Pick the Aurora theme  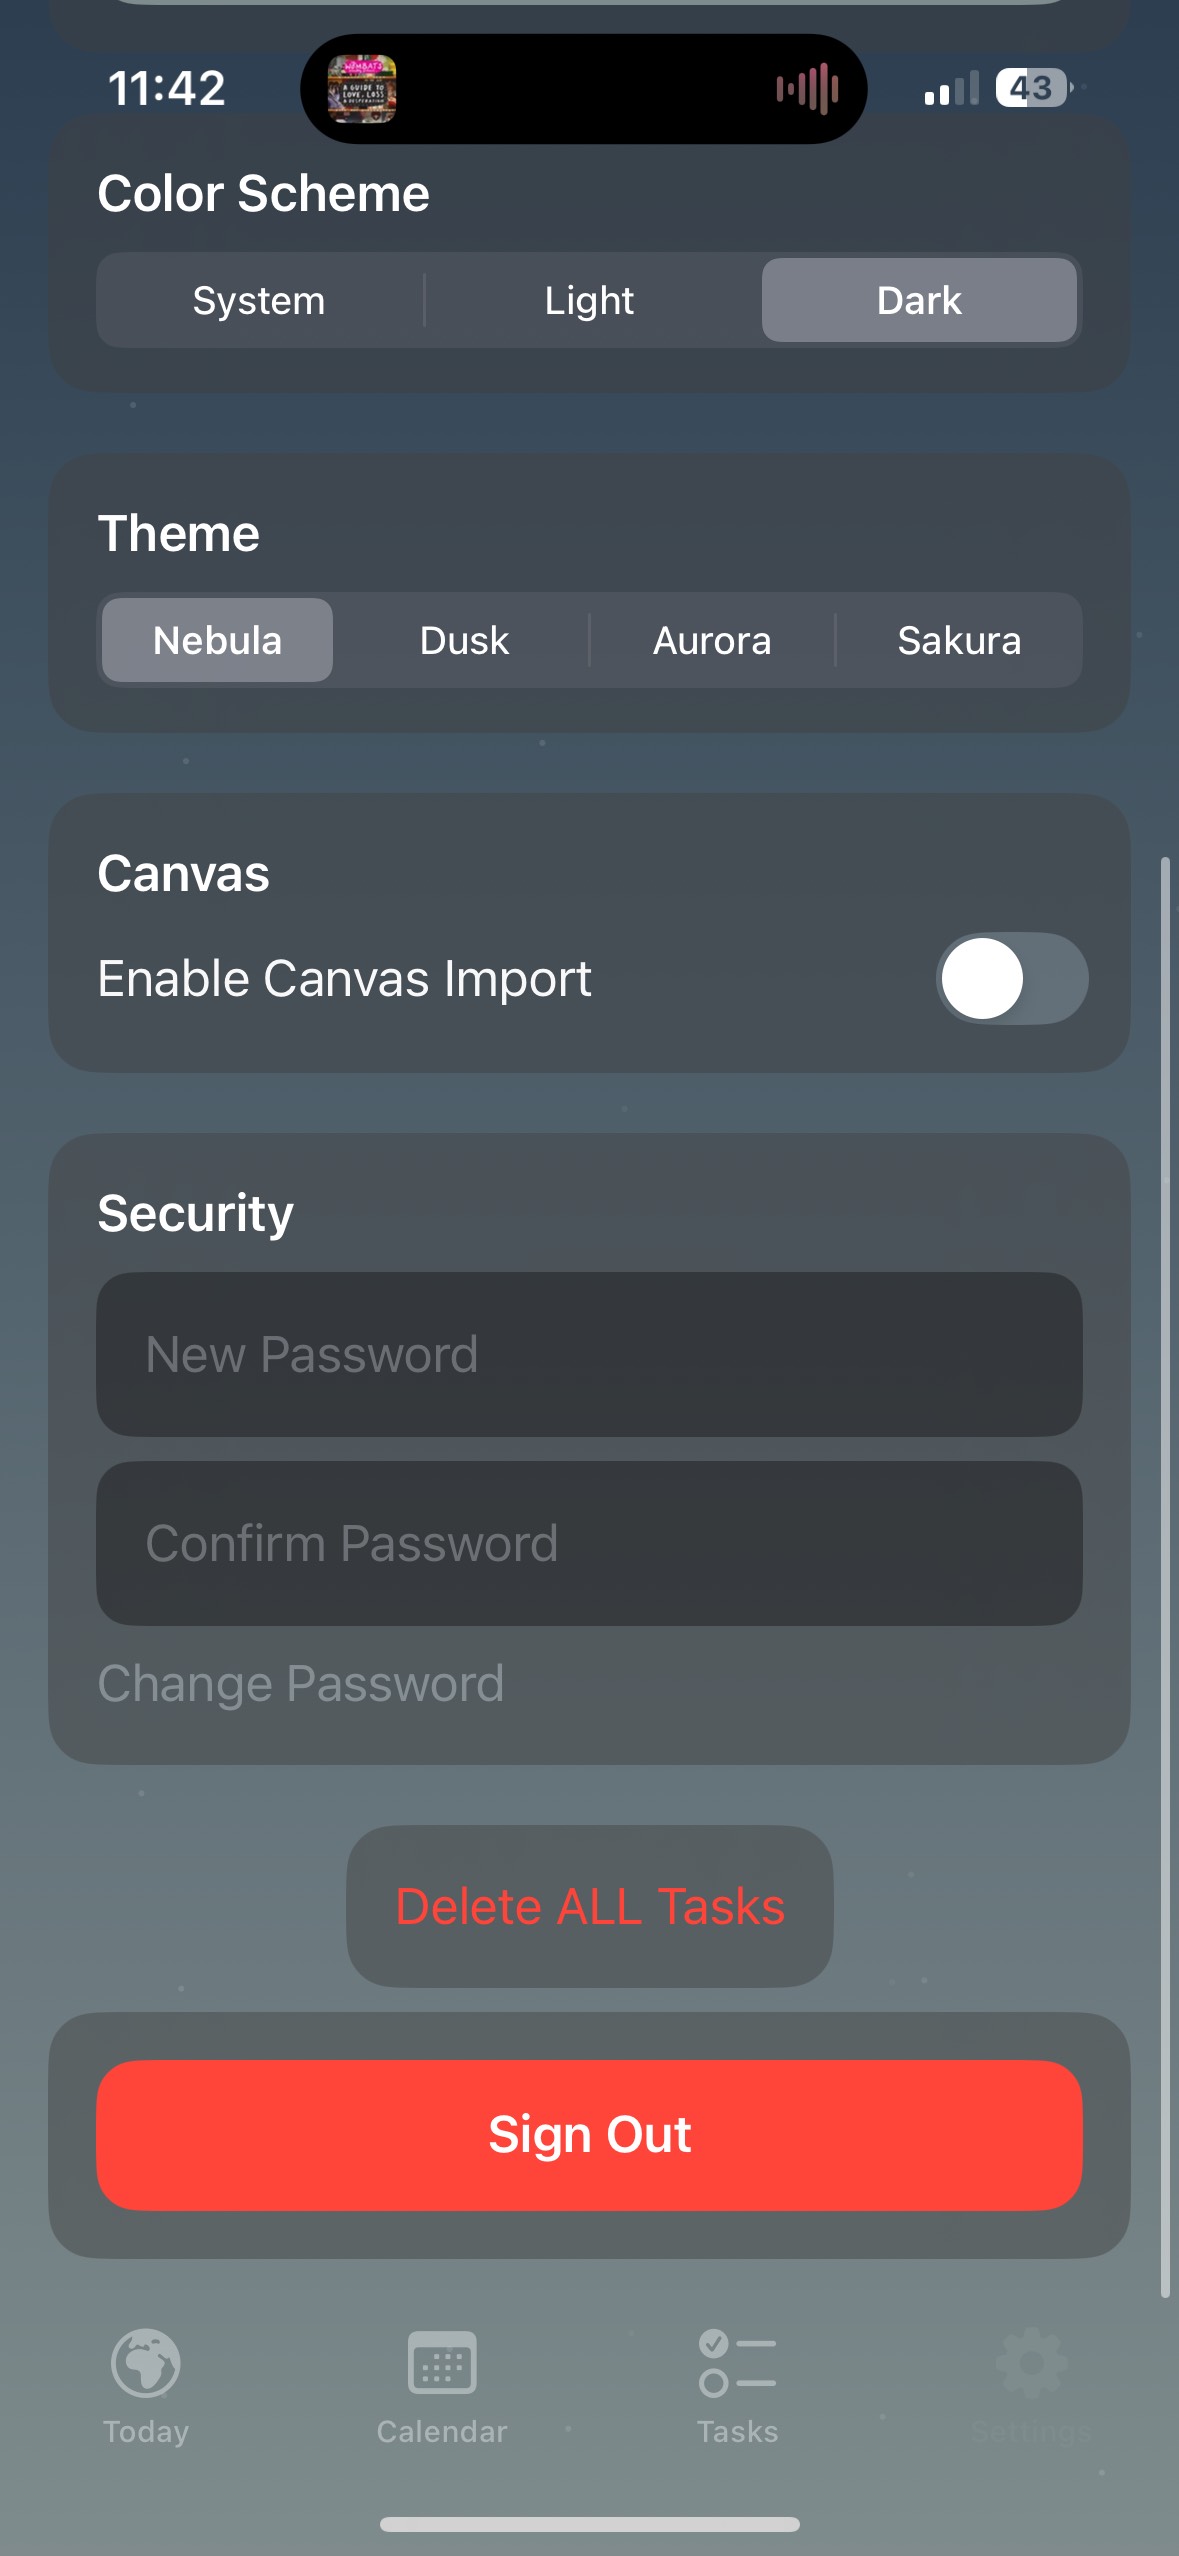(712, 640)
